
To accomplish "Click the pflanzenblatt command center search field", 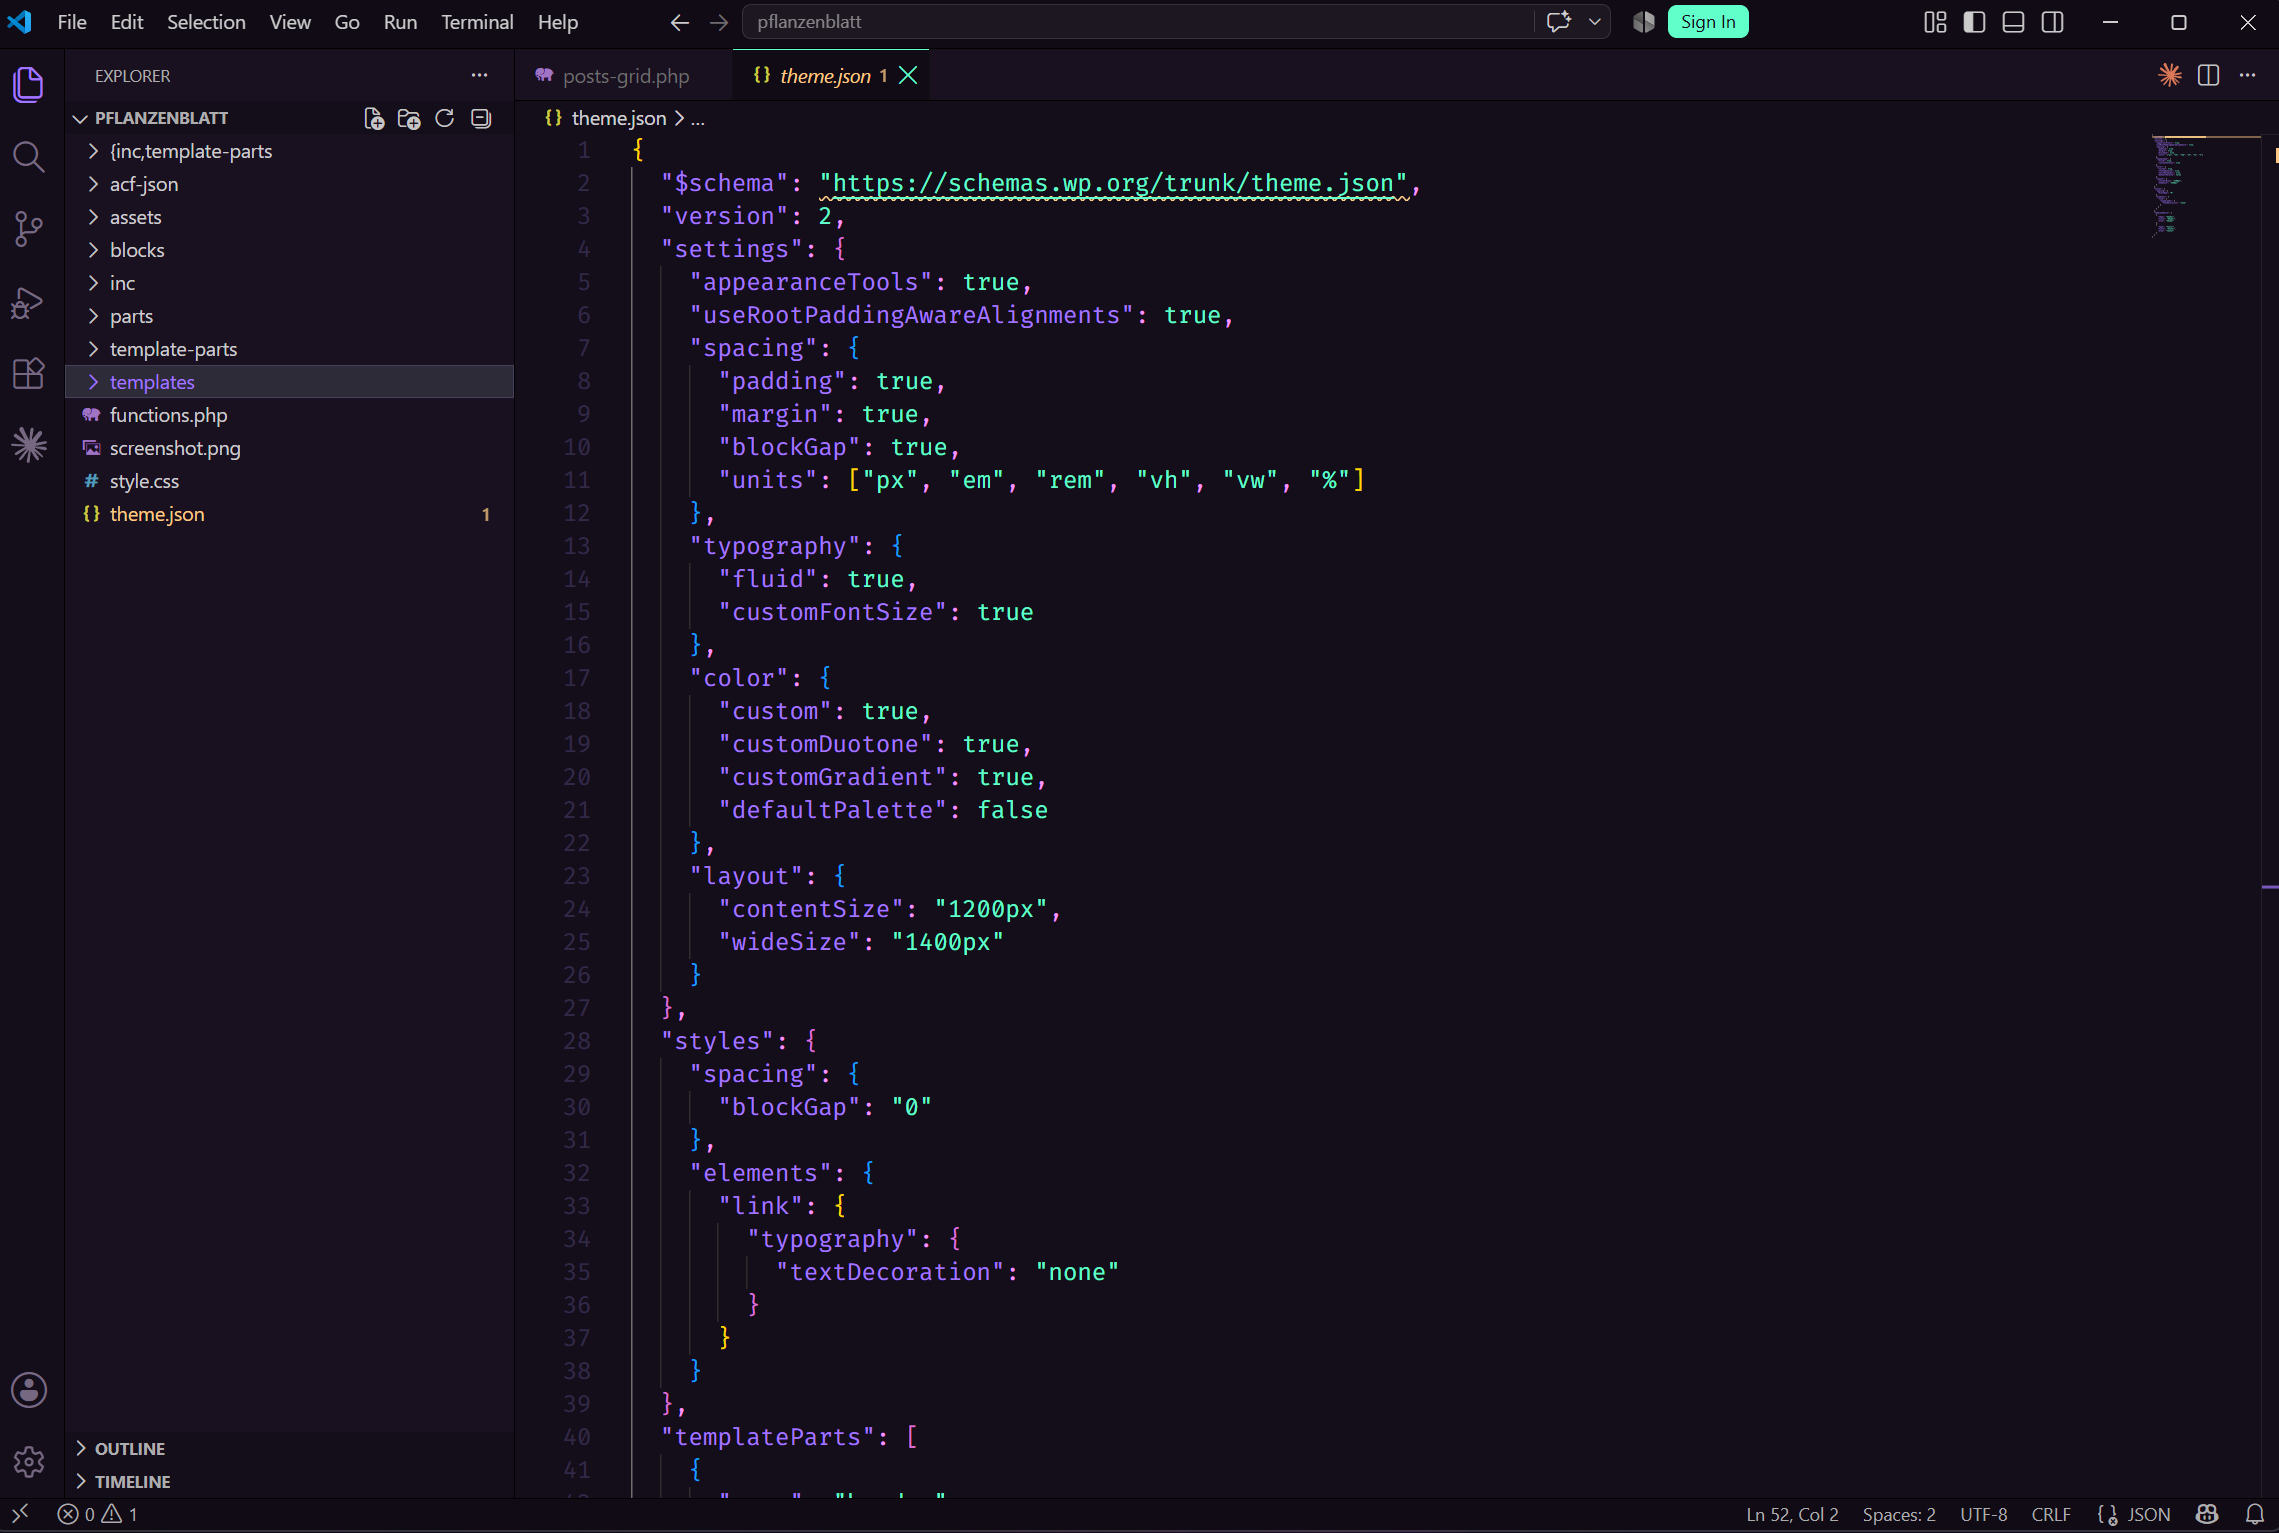I will tap(1138, 22).
